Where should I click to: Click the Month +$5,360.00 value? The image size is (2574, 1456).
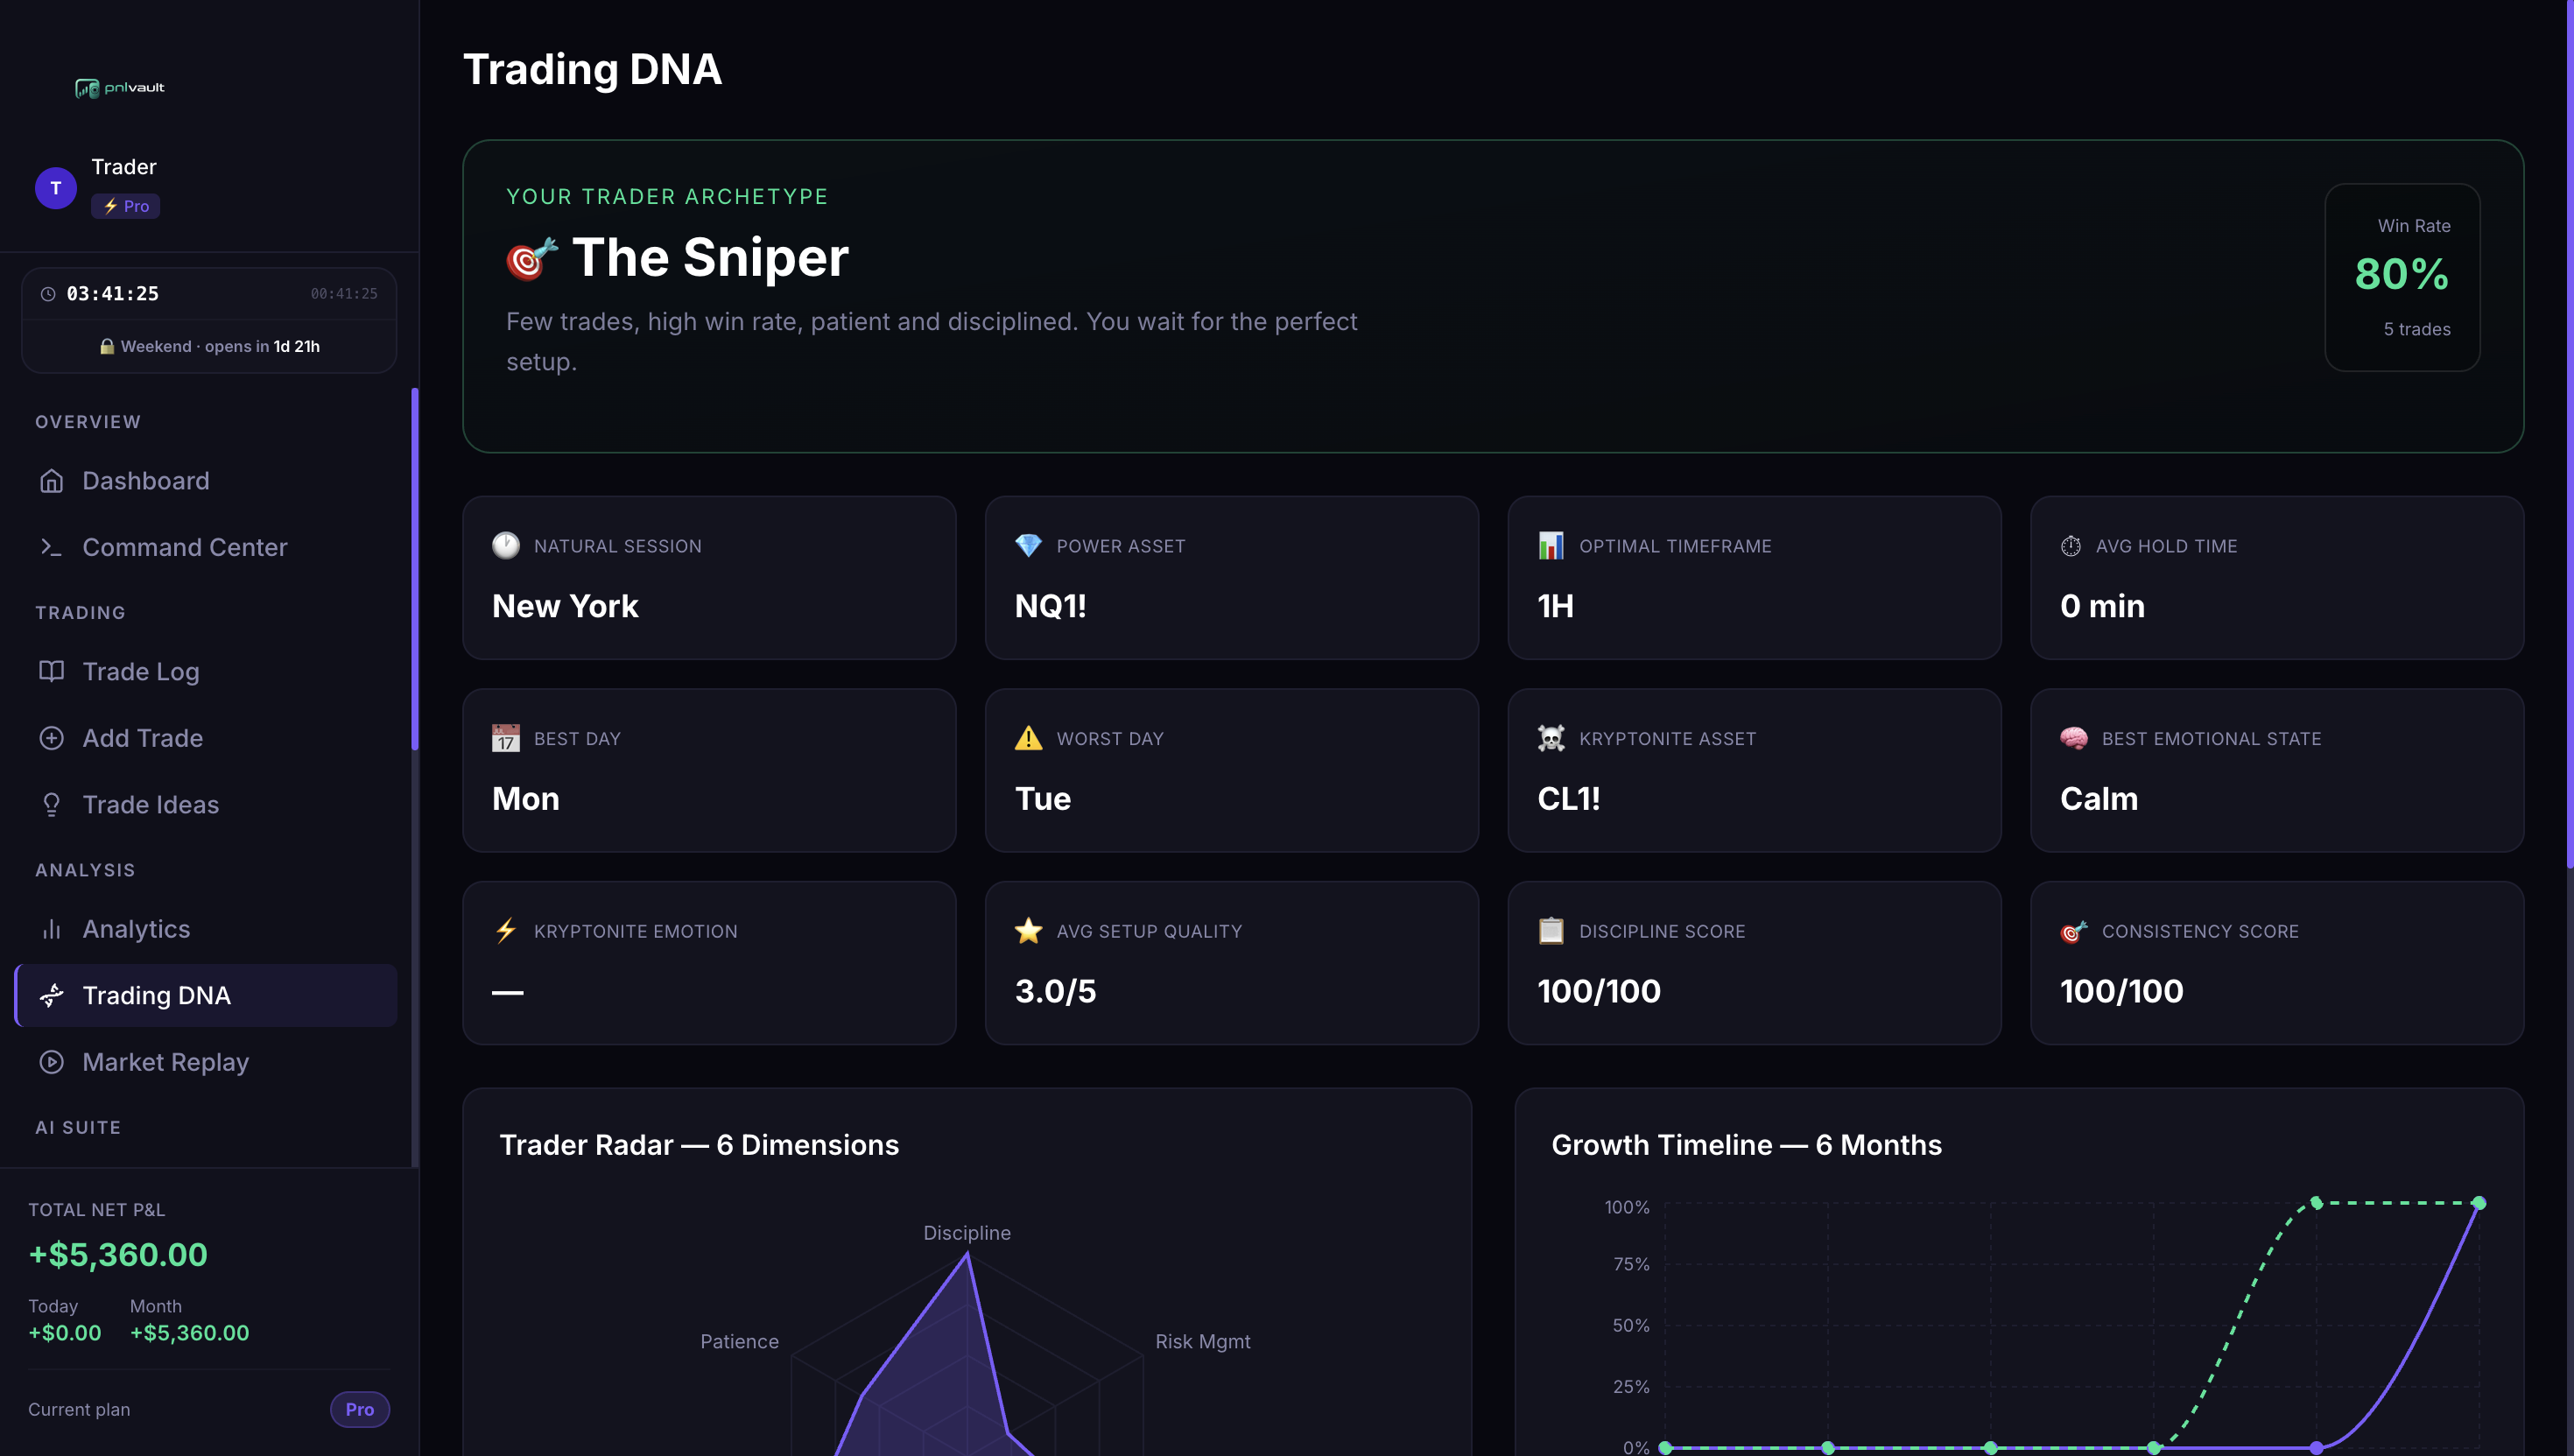[190, 1333]
